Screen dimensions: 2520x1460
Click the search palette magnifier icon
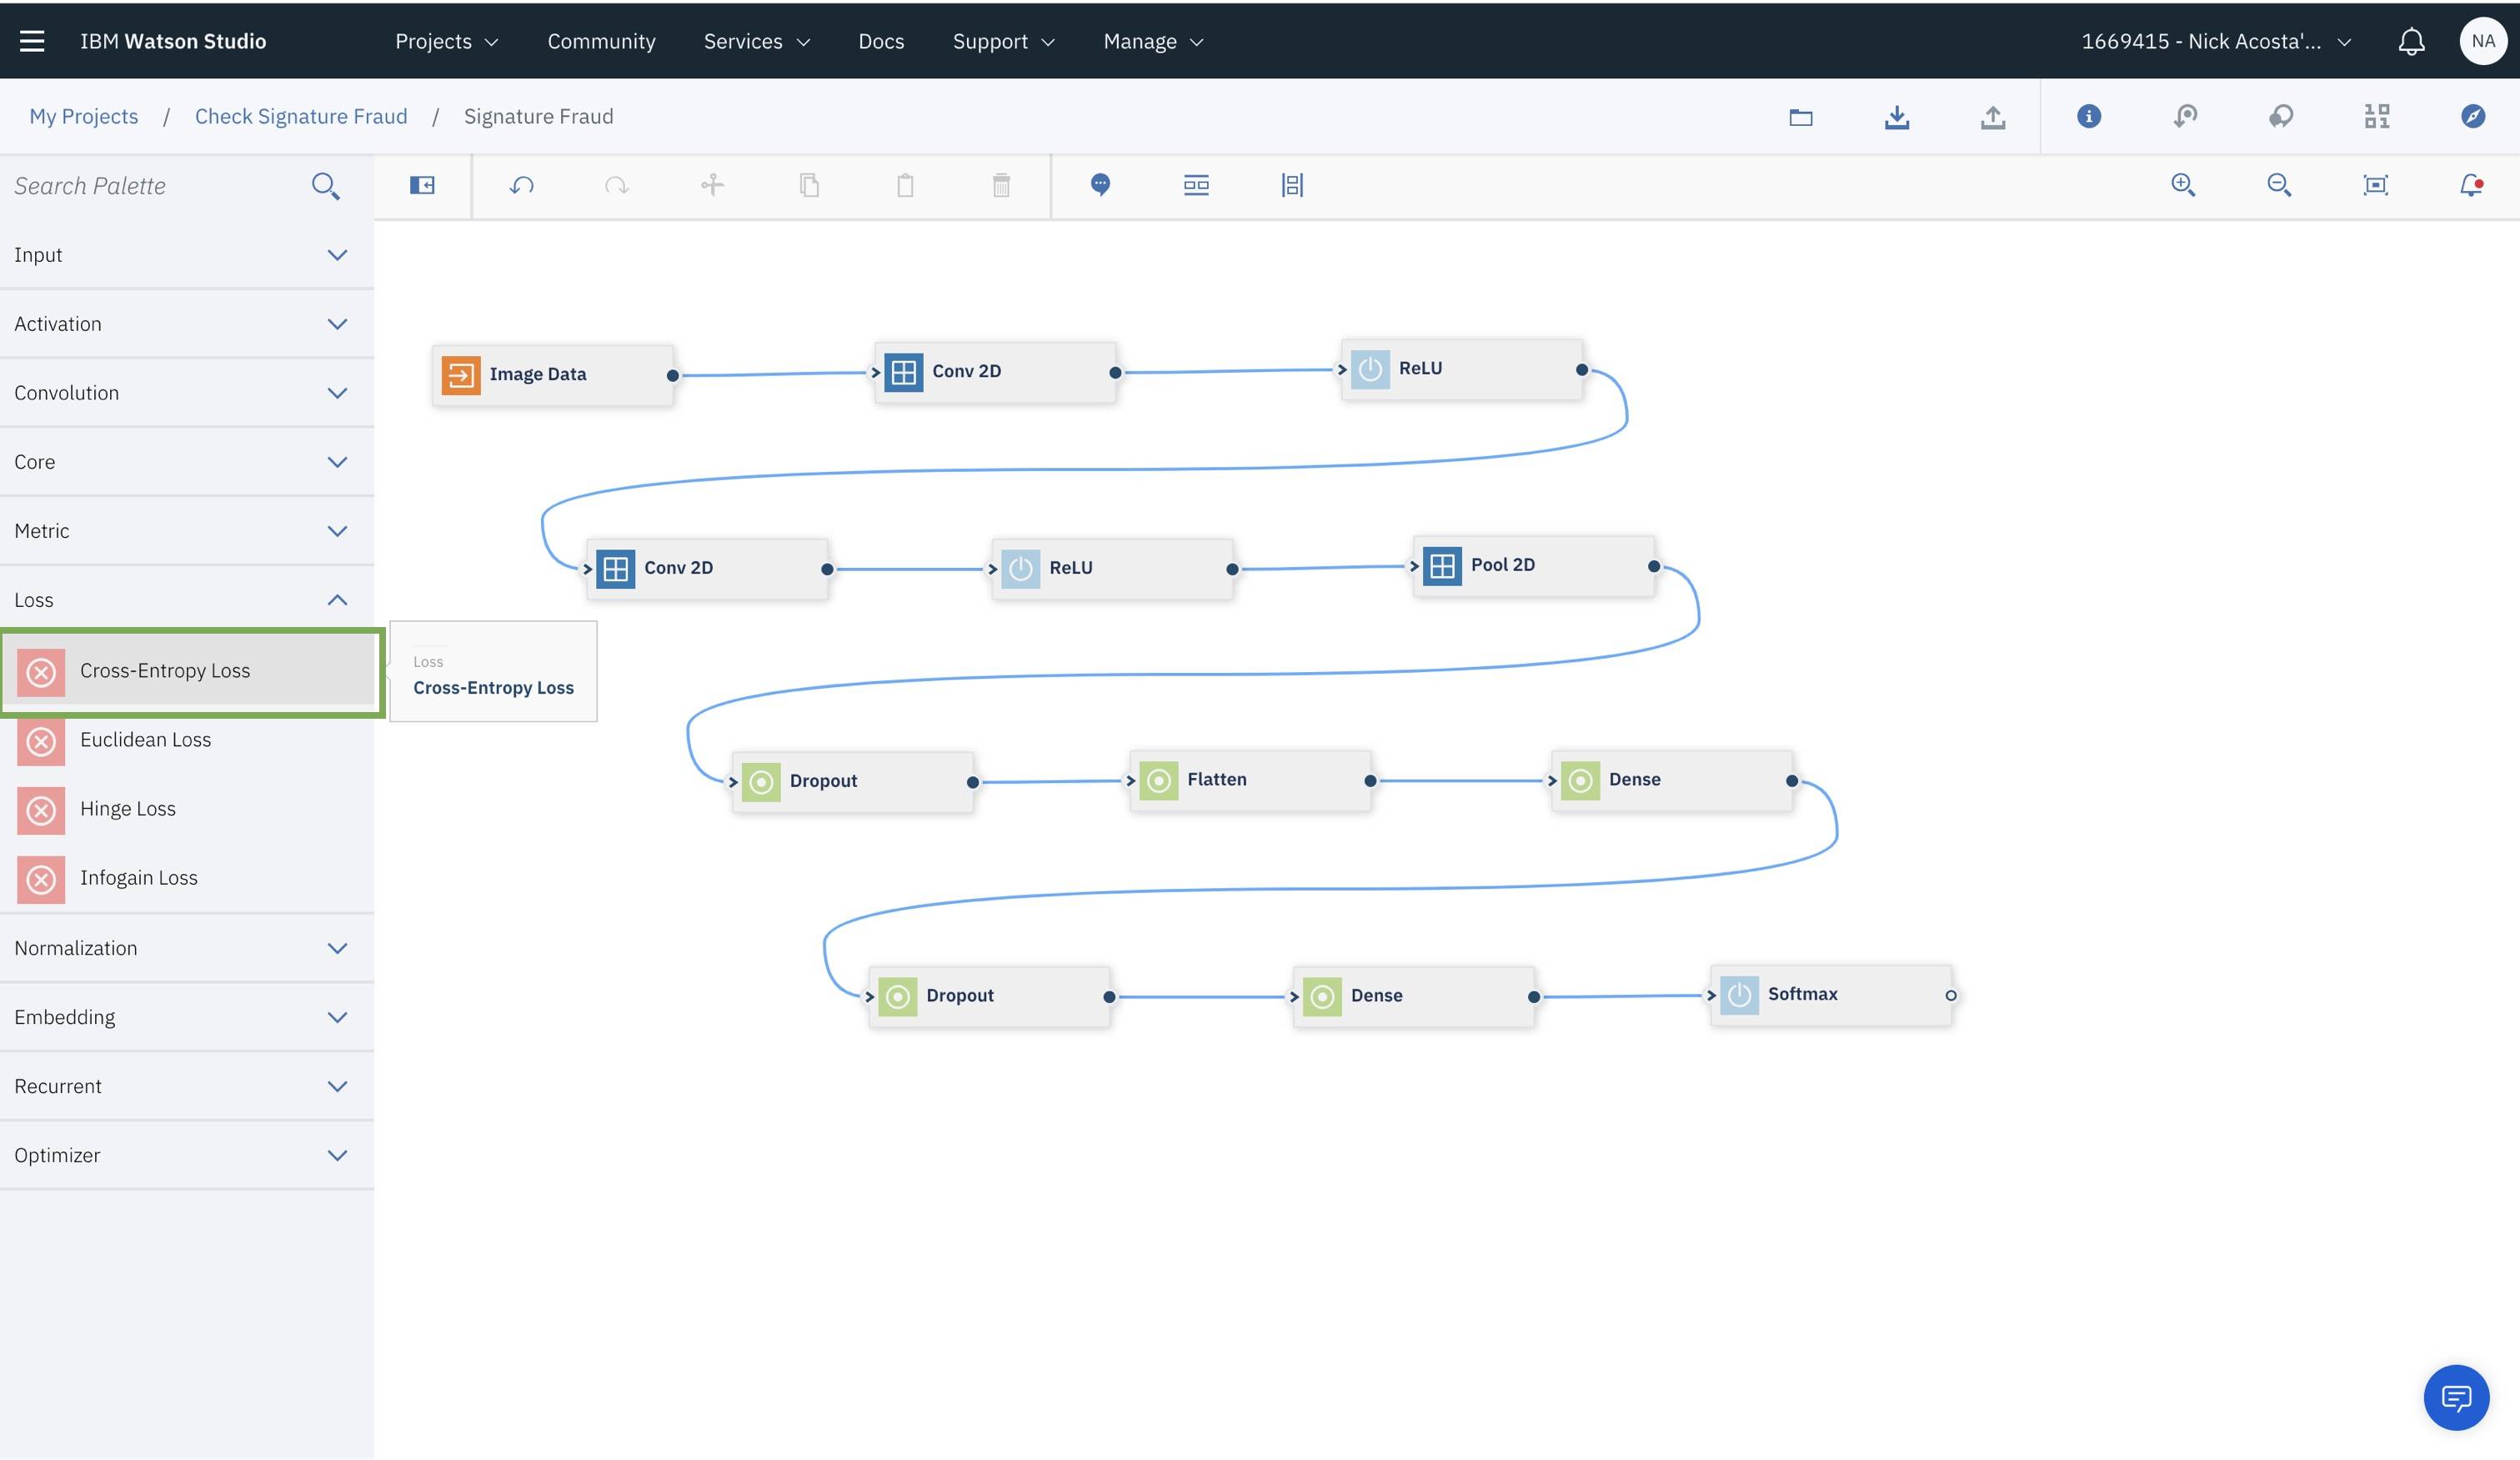(x=325, y=186)
